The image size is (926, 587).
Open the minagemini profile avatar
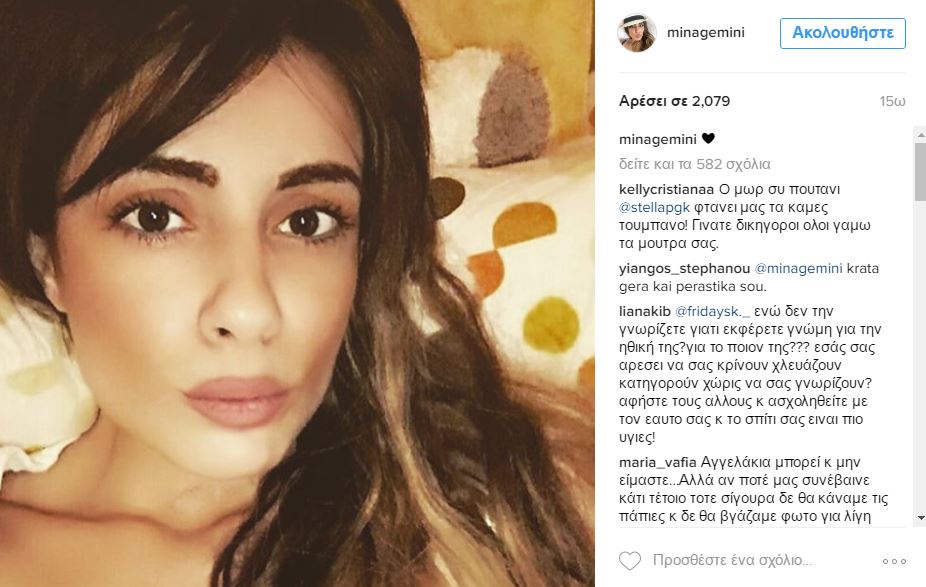[637, 33]
